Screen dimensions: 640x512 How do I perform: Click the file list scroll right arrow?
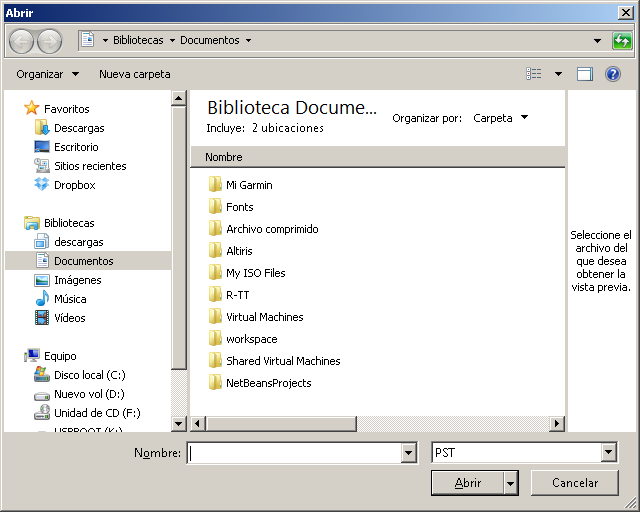(557, 423)
